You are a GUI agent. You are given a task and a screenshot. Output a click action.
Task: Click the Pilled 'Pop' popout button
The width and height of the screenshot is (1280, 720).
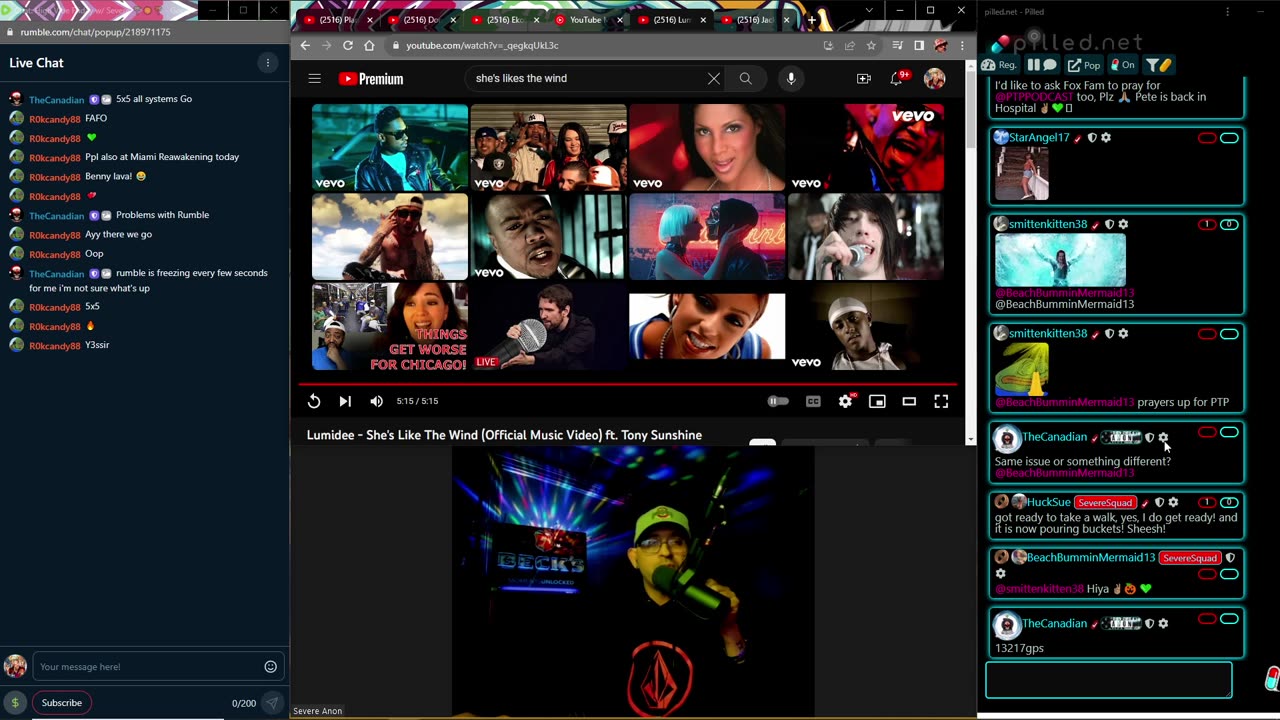[x=1084, y=65]
